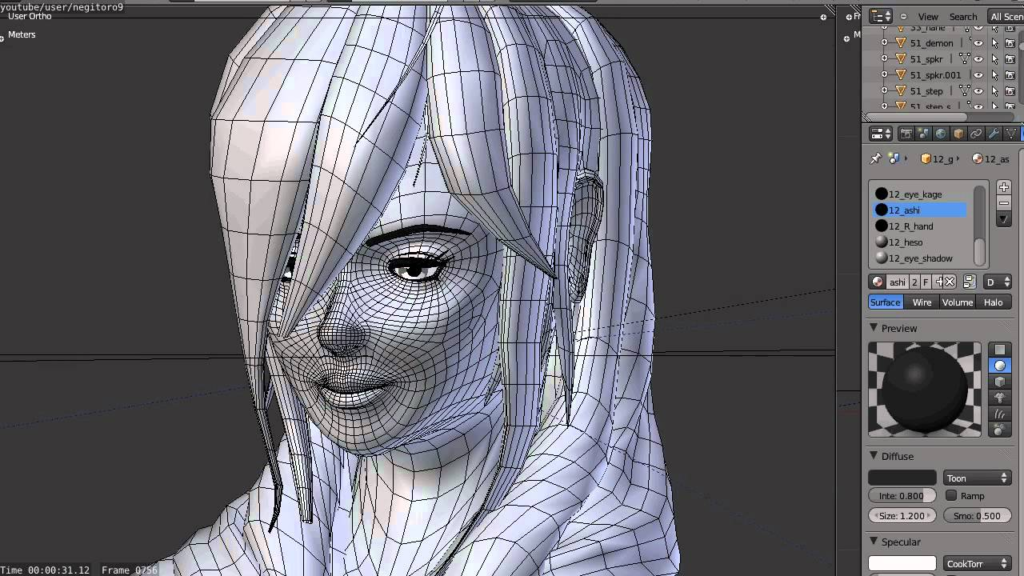The width and height of the screenshot is (1024, 576).
Task: Select the cube preview type icon
Action: pos(999,382)
